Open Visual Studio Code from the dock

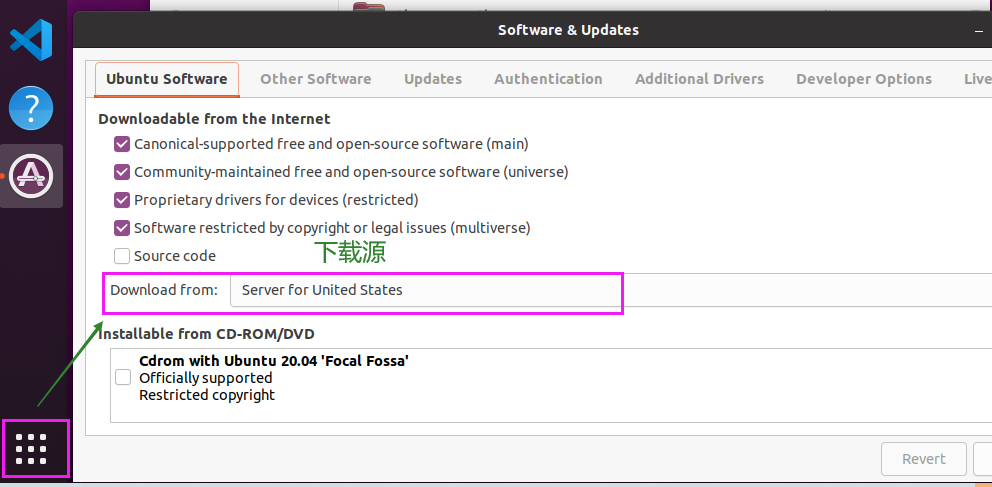tap(31, 41)
